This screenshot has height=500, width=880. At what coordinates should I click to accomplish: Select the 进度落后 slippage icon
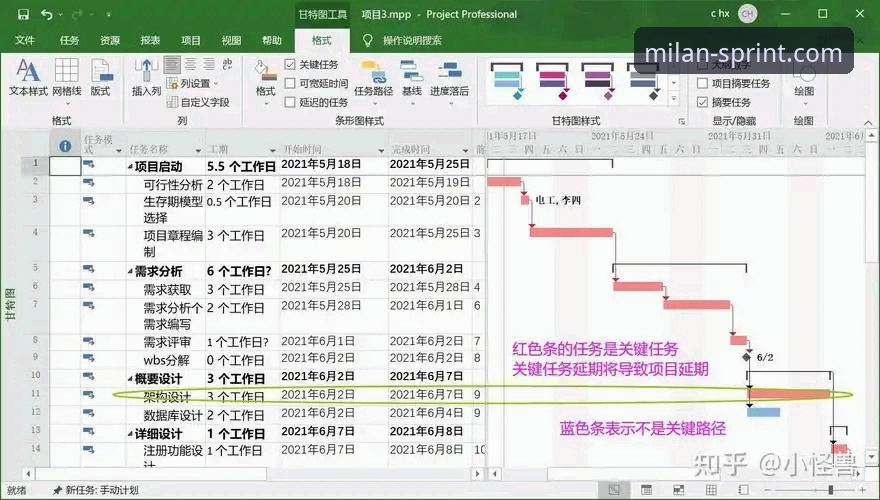click(x=450, y=79)
